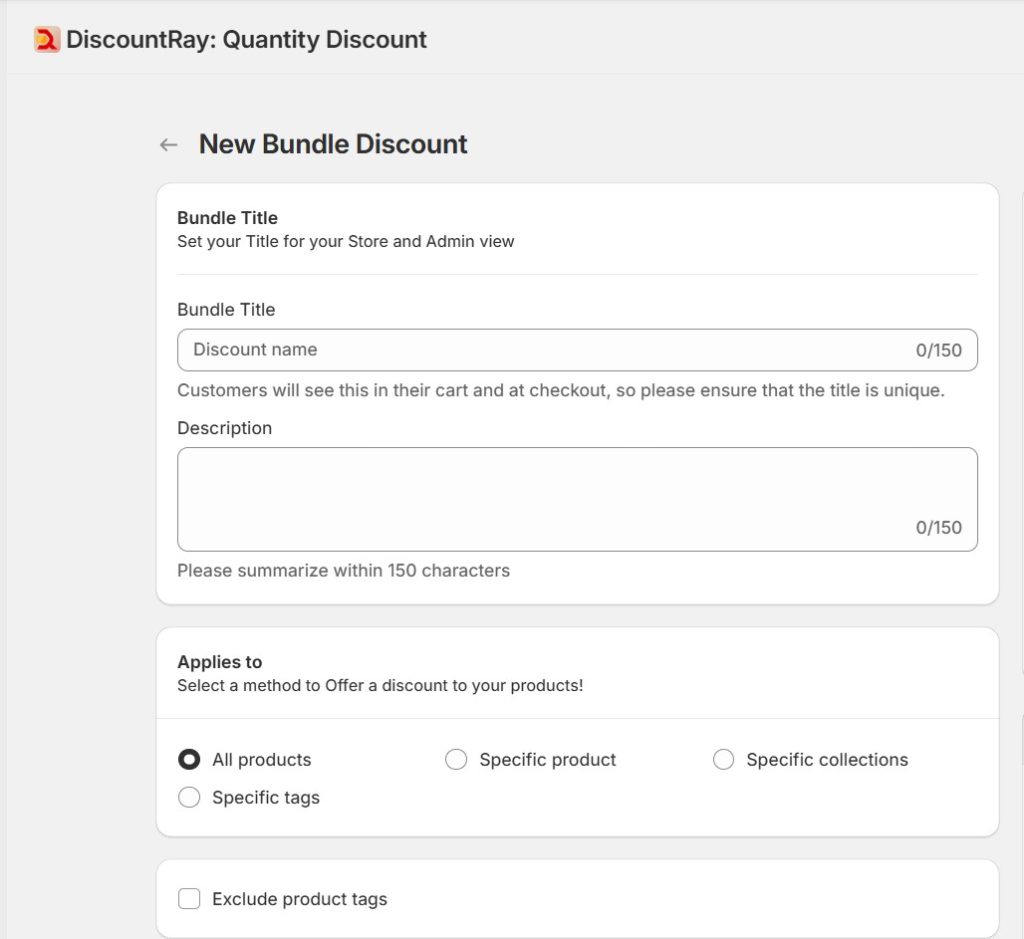The image size is (1024, 939).
Task: Click the 'Applies to' section heading
Action: point(219,662)
